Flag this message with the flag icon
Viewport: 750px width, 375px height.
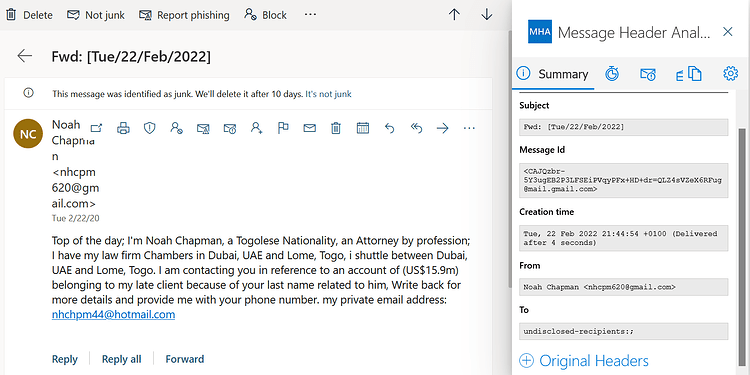[x=283, y=128]
